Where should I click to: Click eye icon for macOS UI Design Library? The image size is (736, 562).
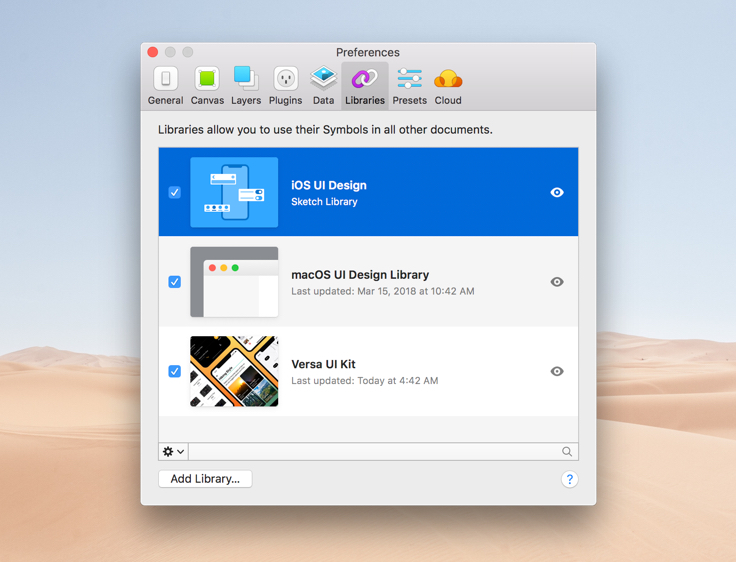[x=557, y=282]
